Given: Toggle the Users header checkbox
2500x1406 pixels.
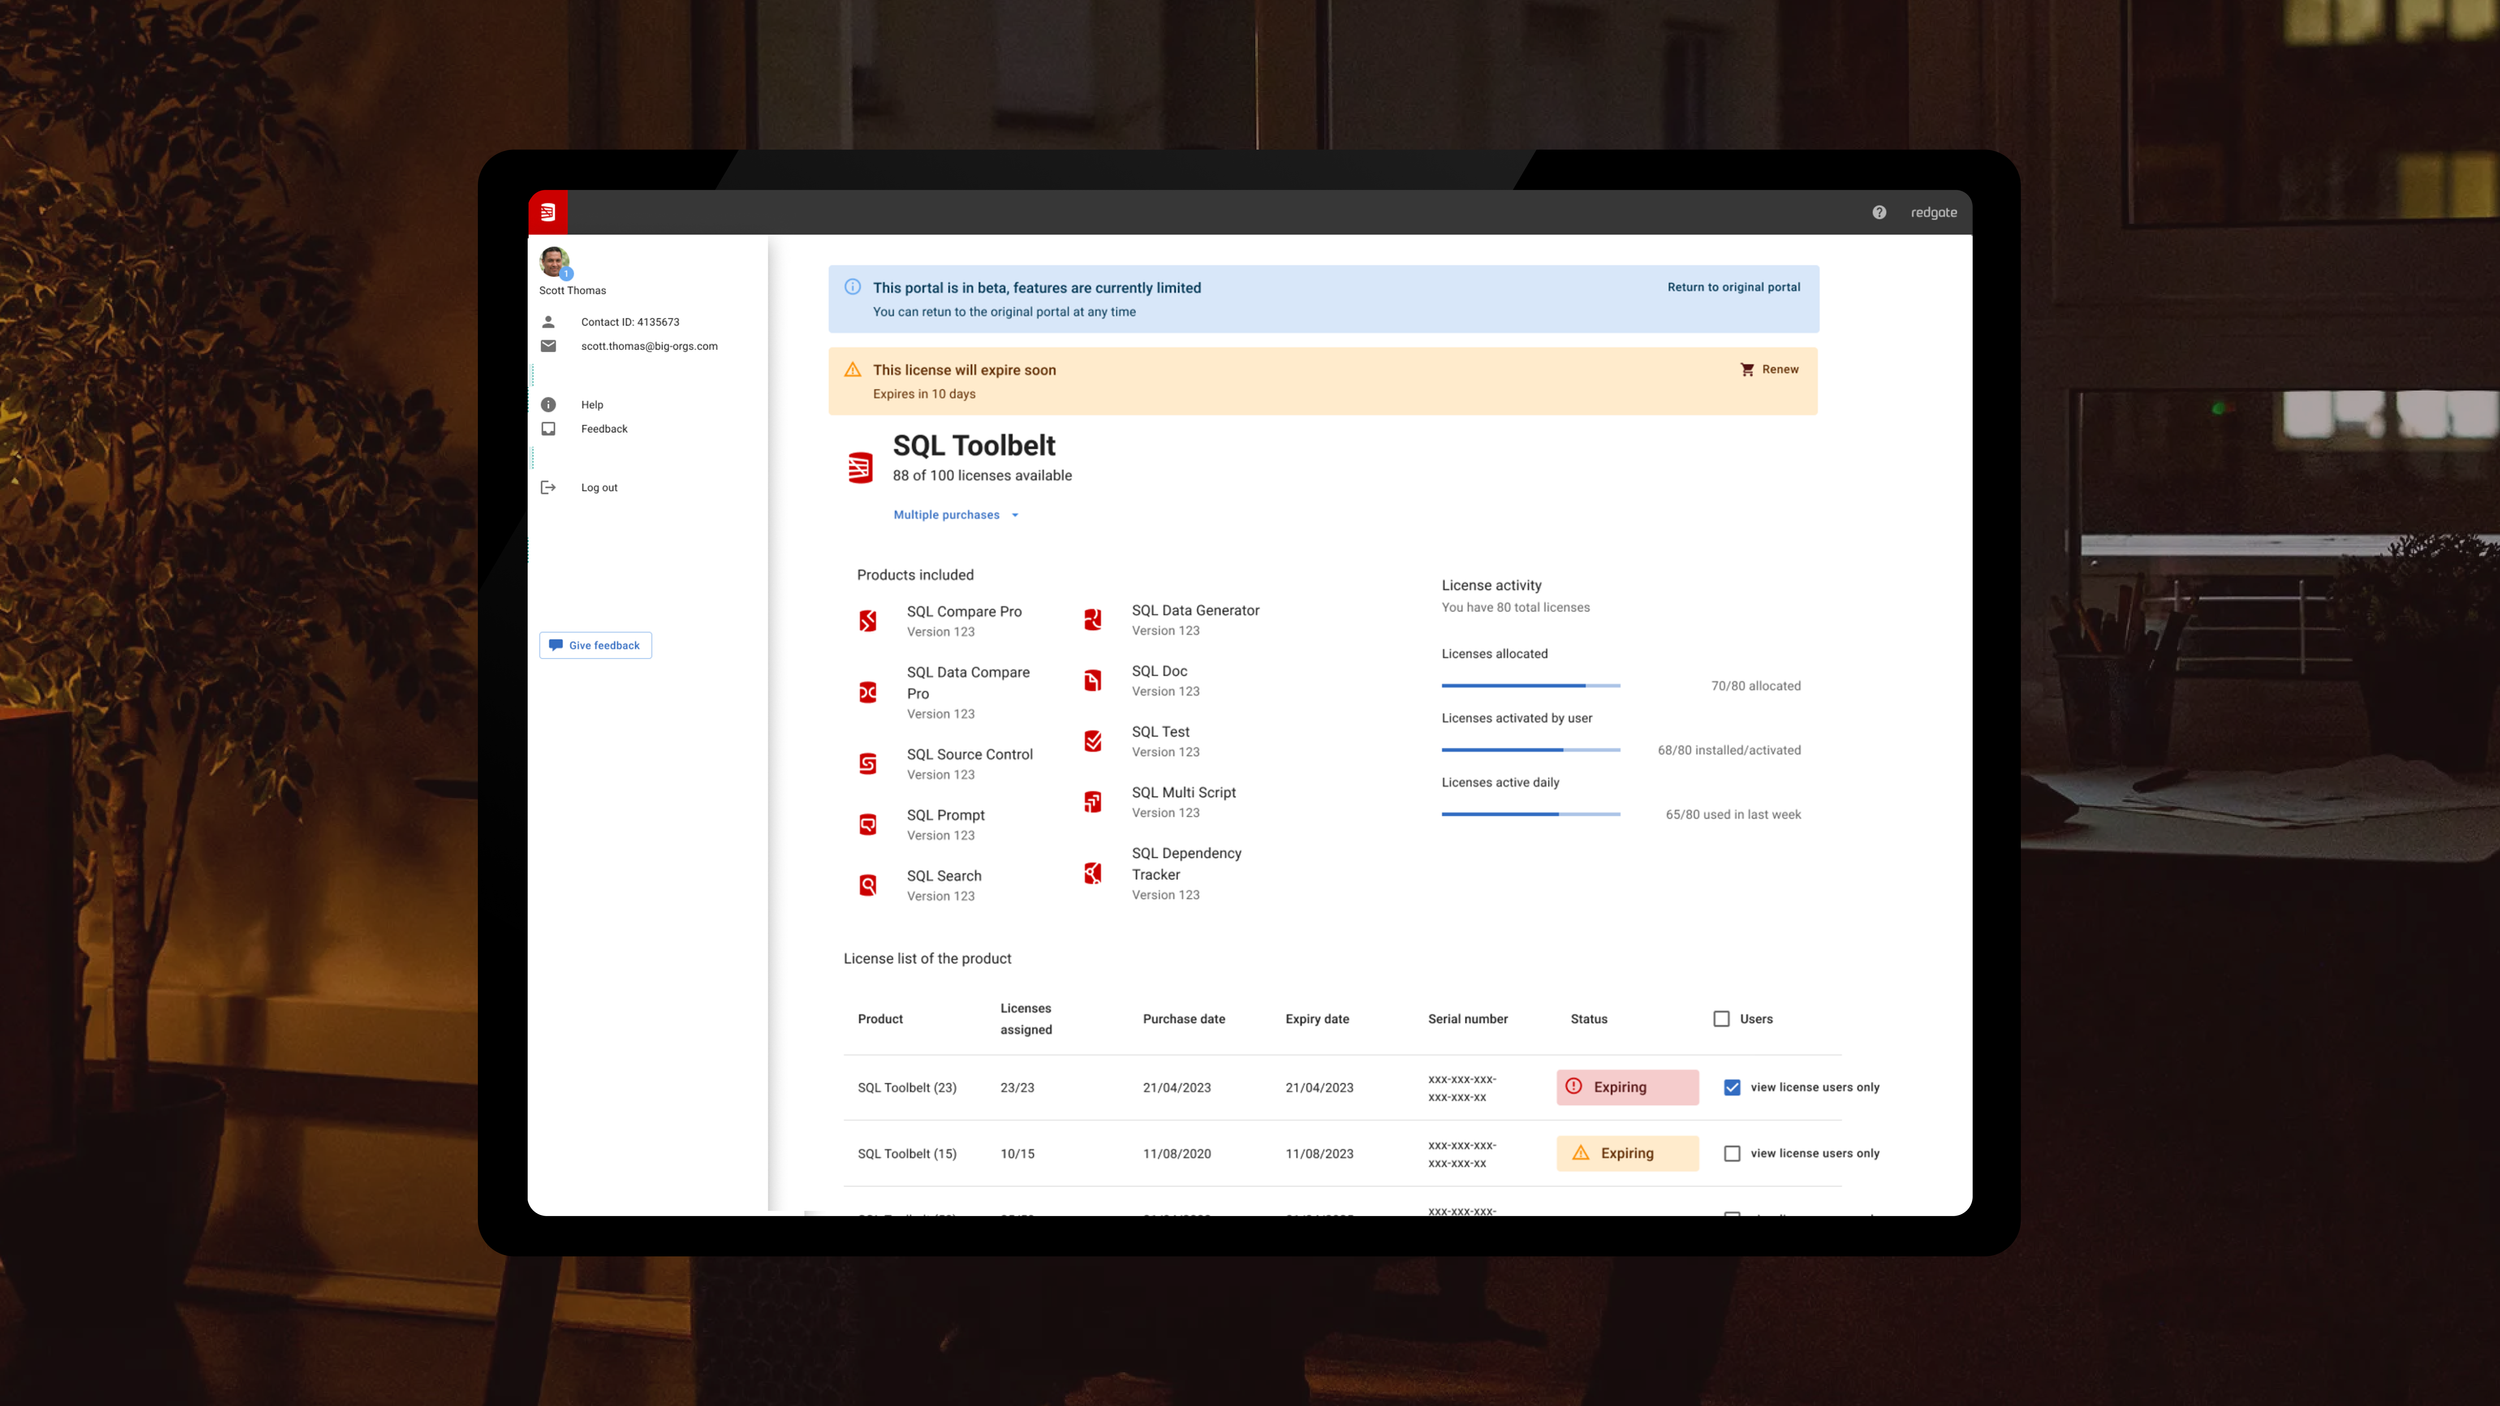Looking at the screenshot, I should click(x=1721, y=1019).
